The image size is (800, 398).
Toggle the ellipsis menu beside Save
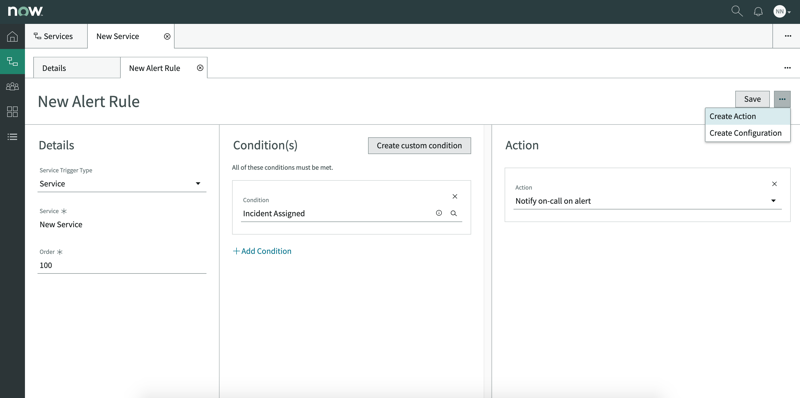(782, 99)
